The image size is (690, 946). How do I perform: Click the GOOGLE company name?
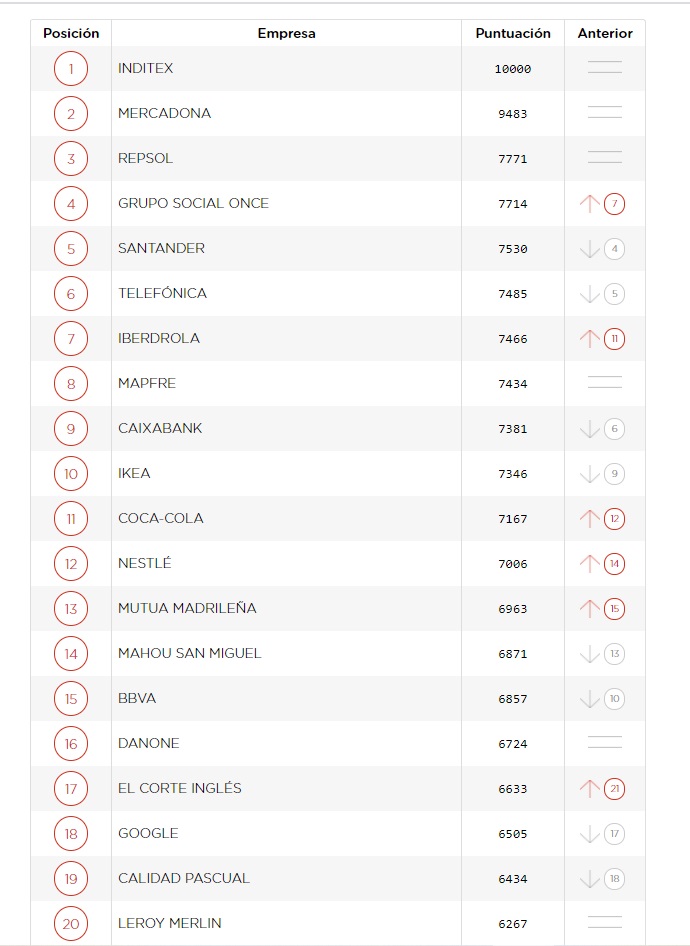148,833
